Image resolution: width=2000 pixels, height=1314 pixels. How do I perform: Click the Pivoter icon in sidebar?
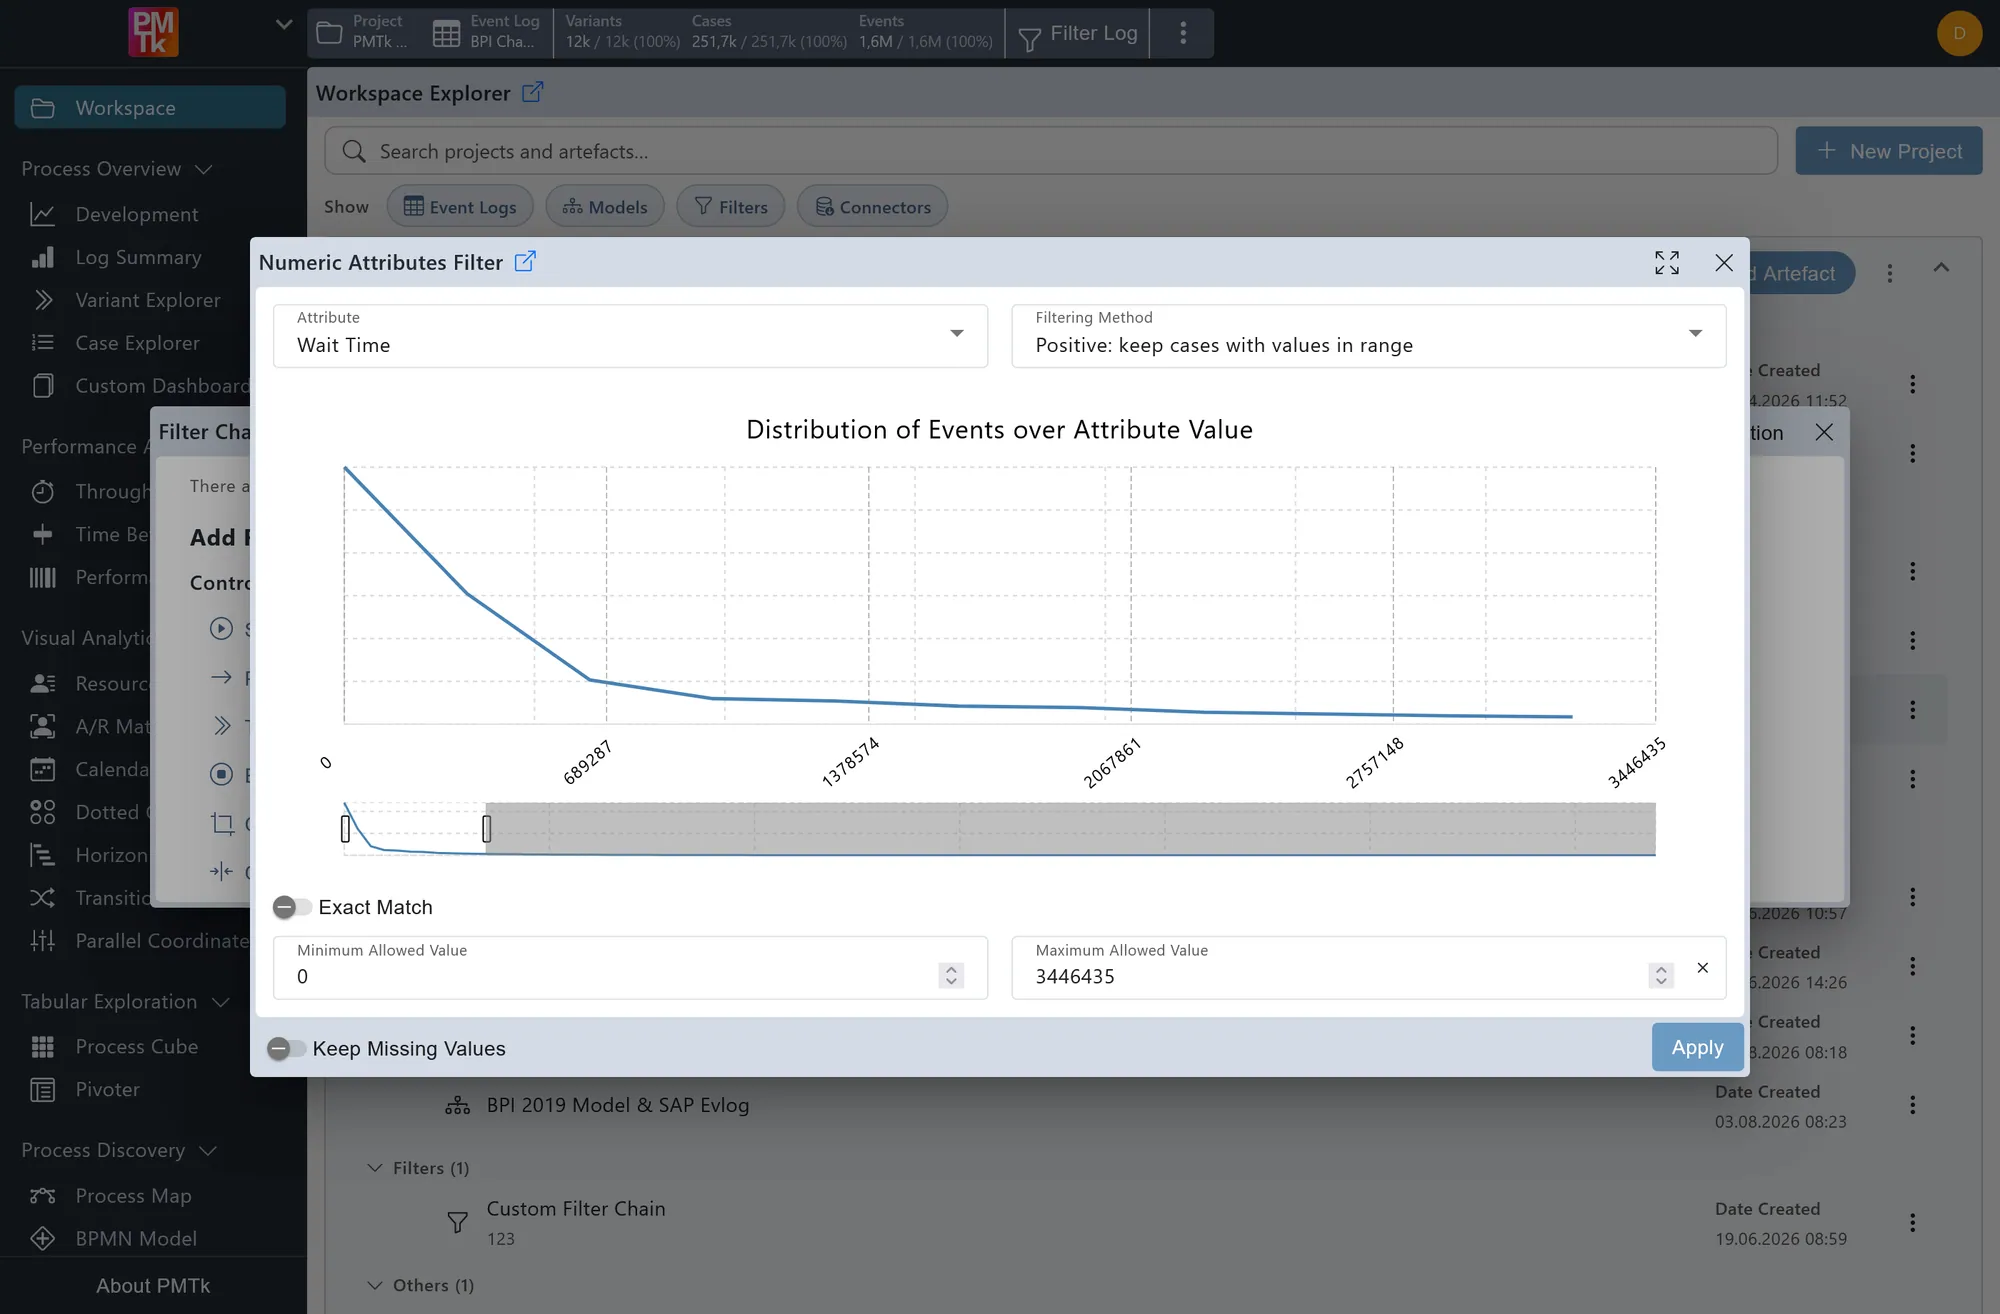(x=42, y=1090)
